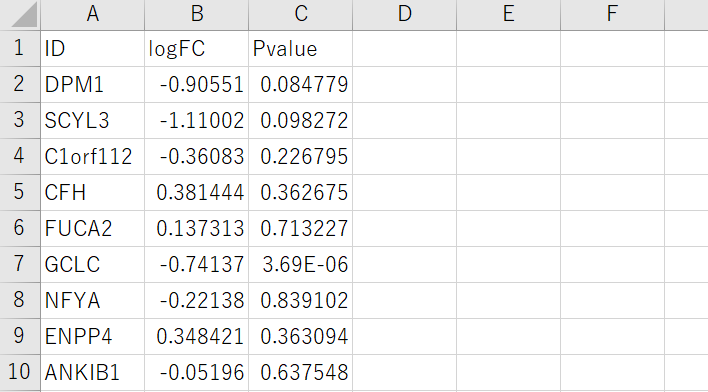
Task: Select row 6 header
Action: coord(20,229)
